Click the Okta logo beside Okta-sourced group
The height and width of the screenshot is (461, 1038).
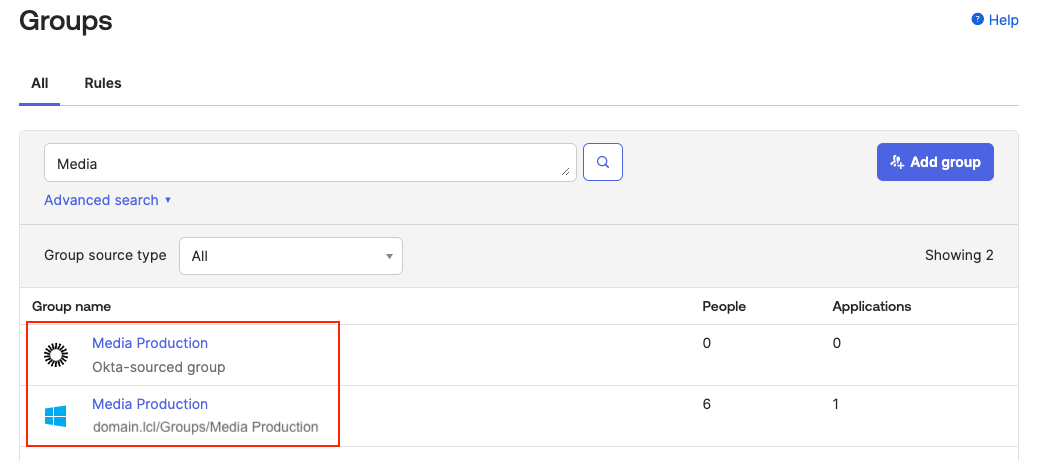(x=55, y=354)
